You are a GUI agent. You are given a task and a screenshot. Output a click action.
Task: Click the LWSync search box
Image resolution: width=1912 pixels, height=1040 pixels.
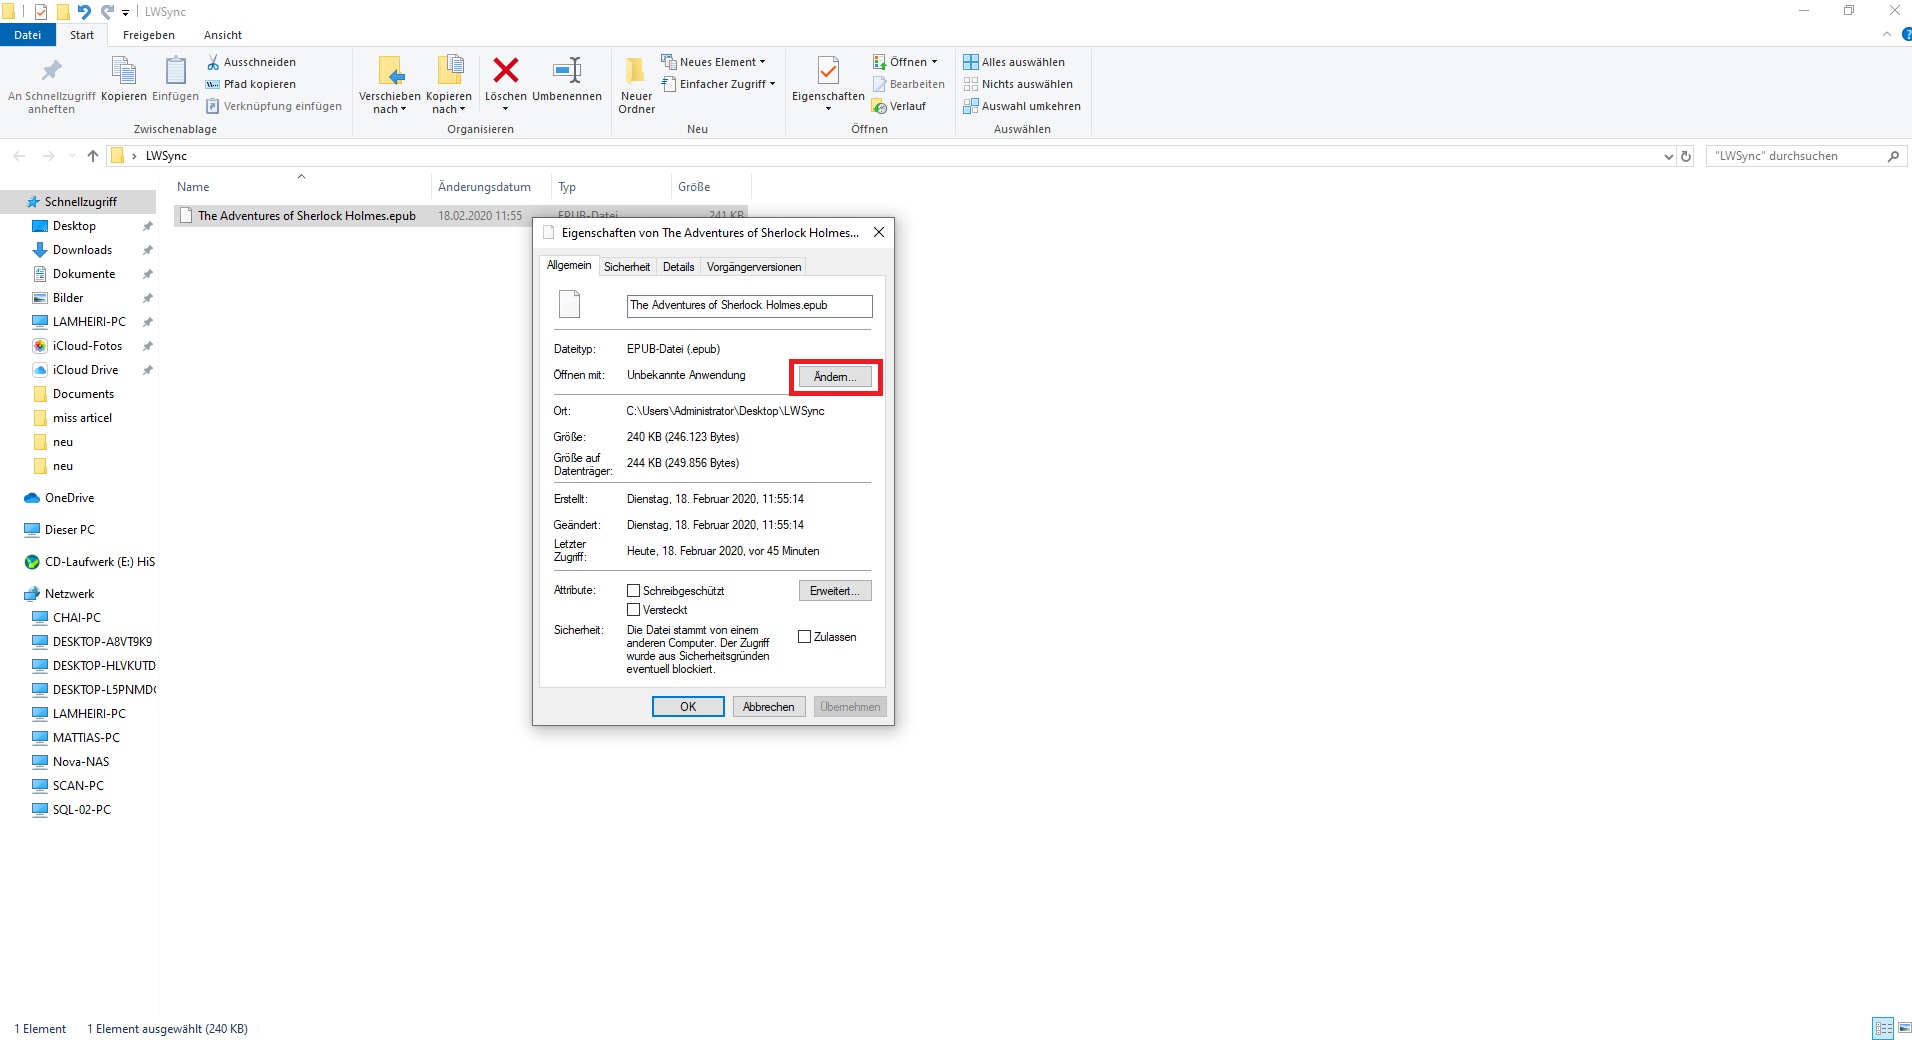(1805, 156)
